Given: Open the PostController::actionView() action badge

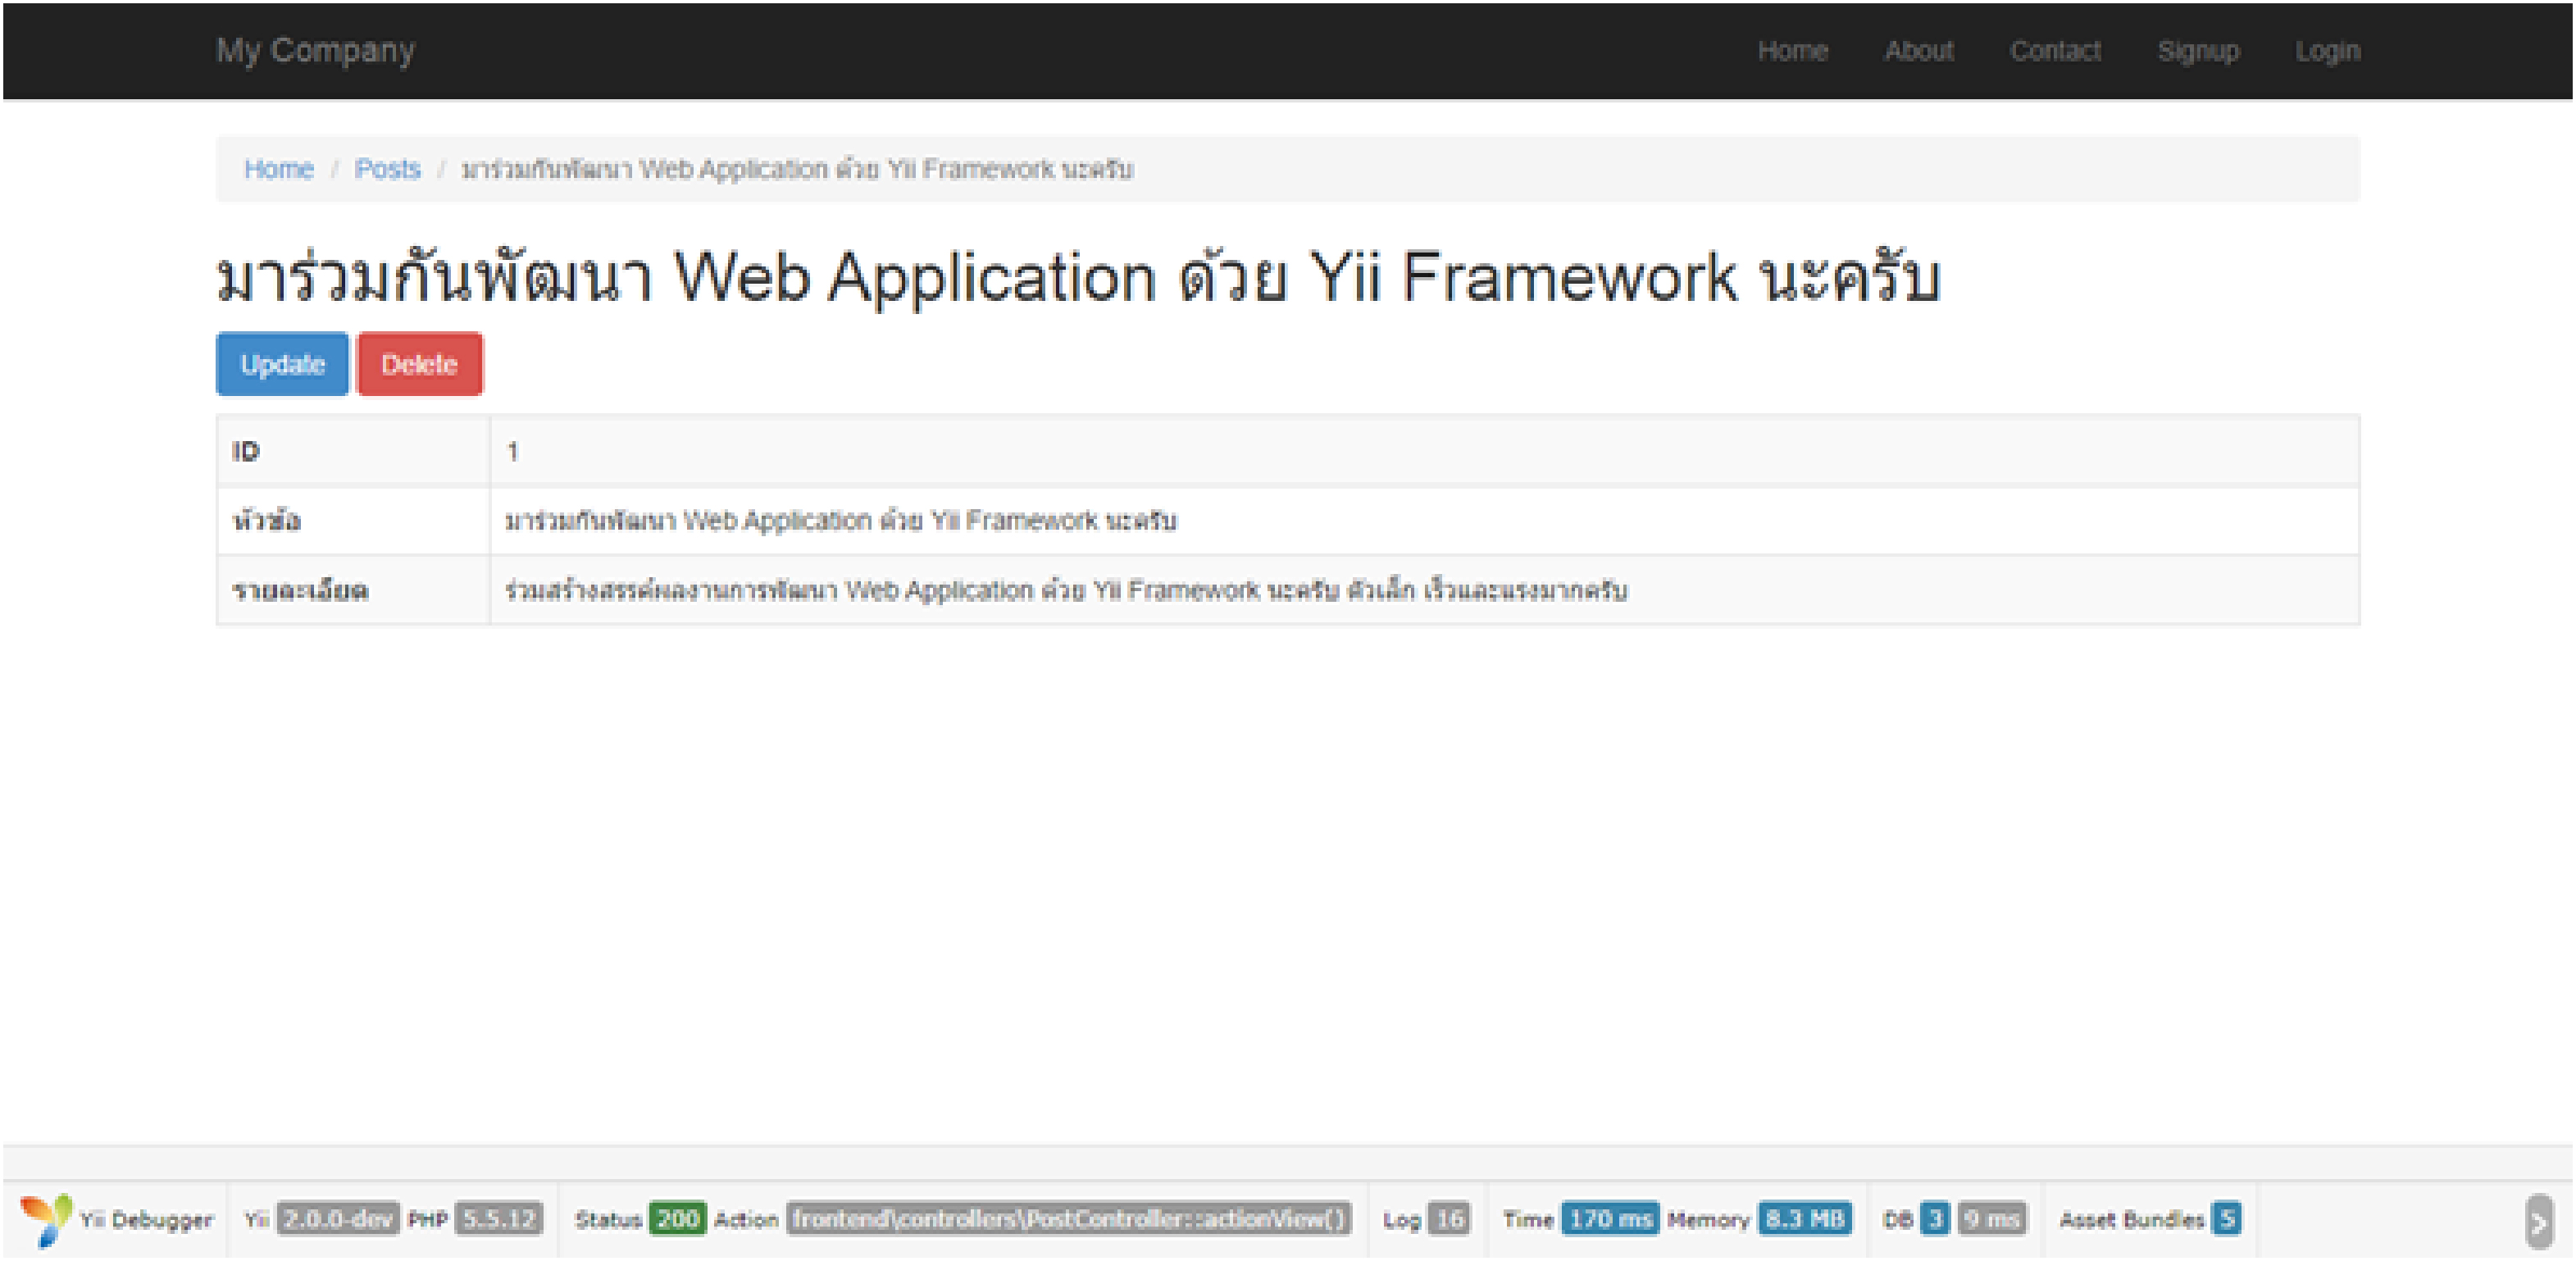Looking at the screenshot, I should (x=1068, y=1219).
